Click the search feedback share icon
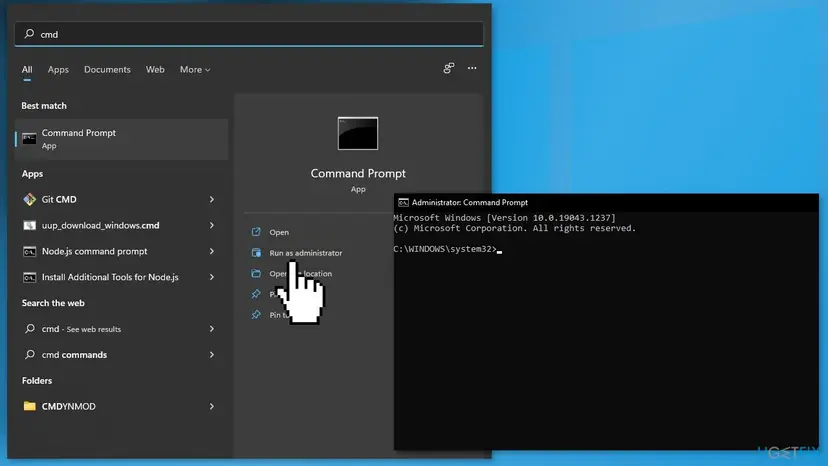Viewport: 828px width, 466px height. click(449, 68)
